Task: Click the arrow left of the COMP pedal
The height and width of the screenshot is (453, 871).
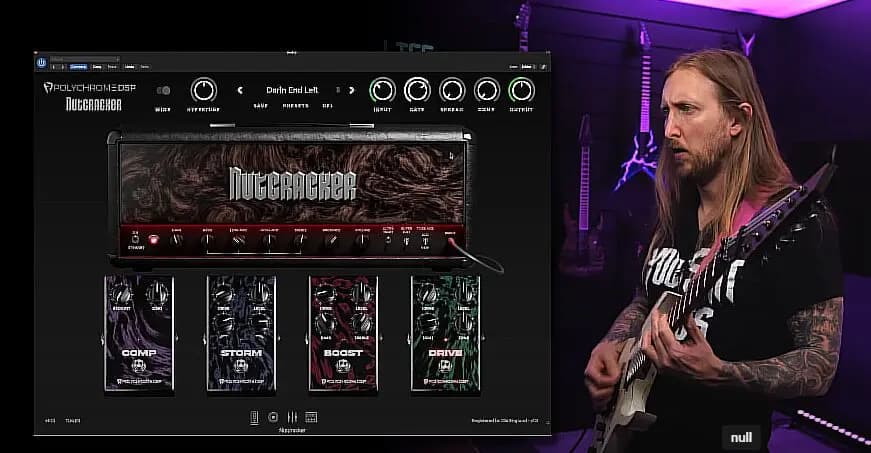Action: click(102, 338)
